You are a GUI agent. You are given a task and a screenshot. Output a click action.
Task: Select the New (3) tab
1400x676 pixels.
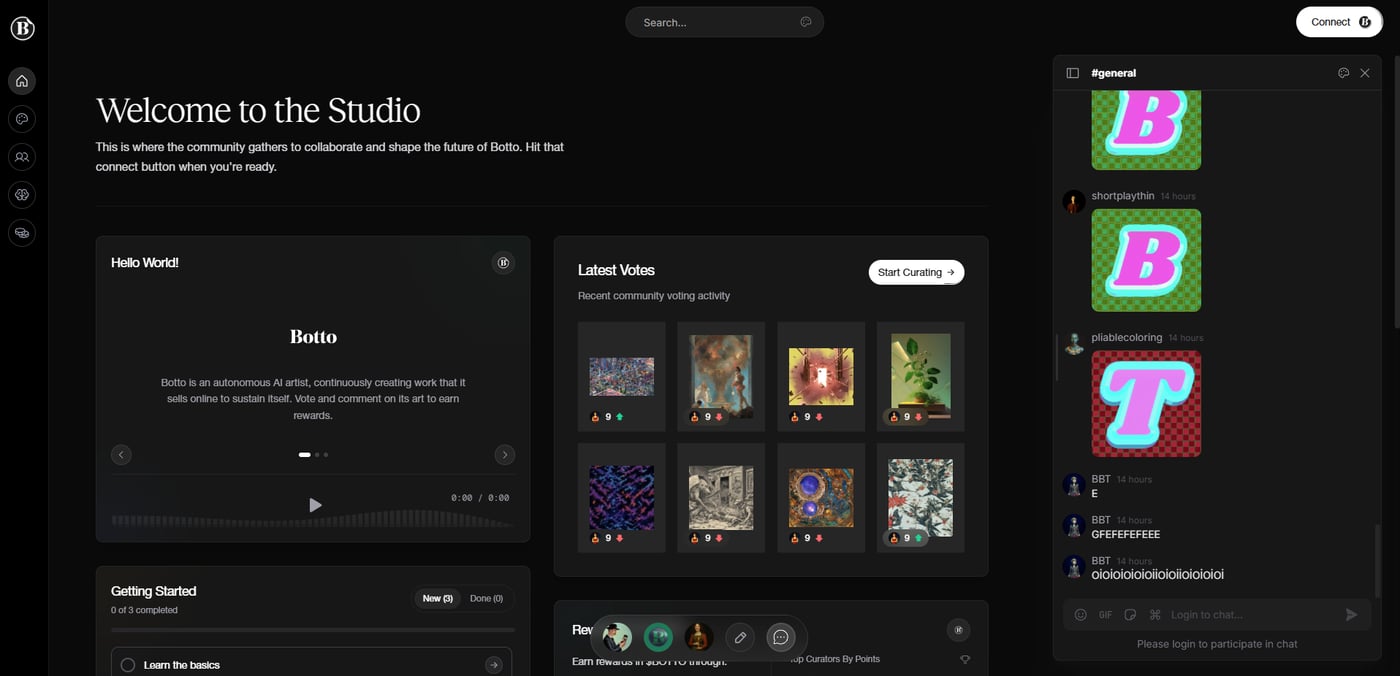437,598
